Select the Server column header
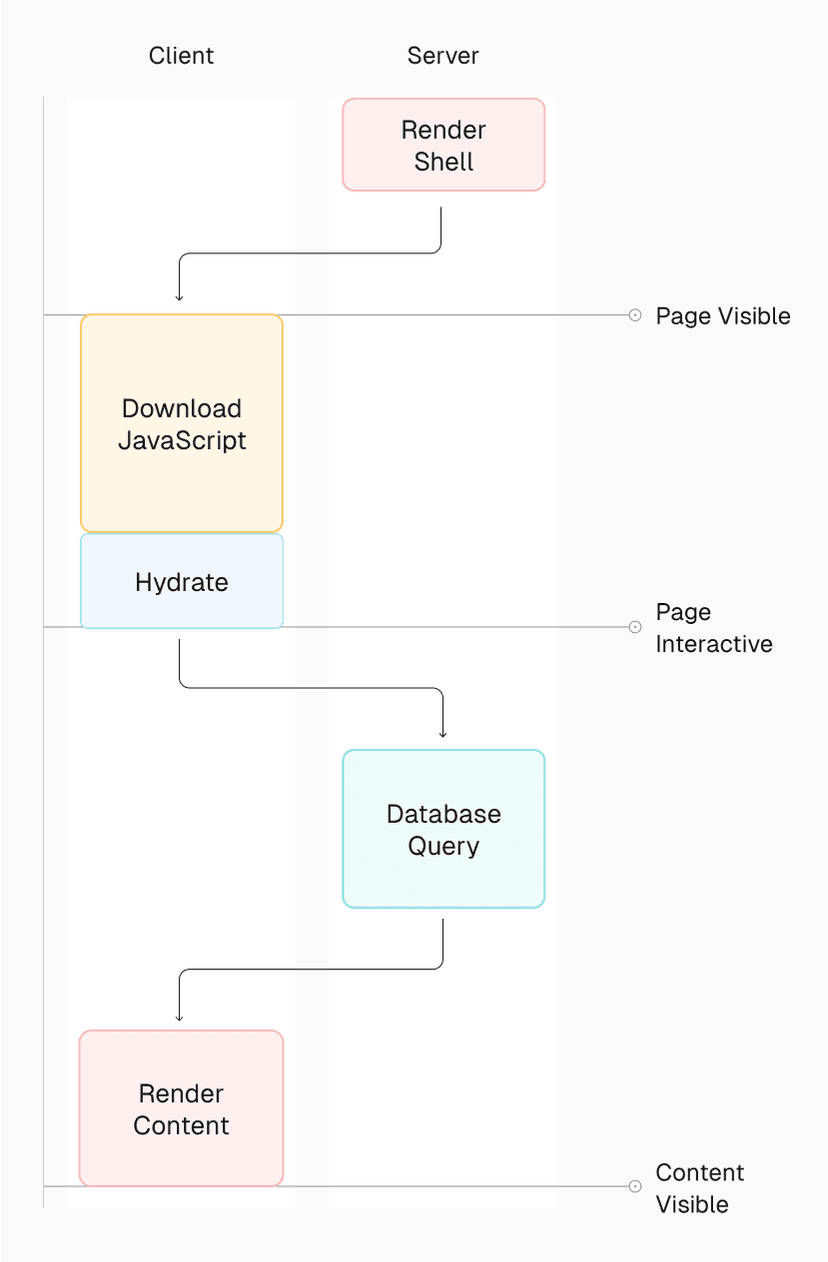Viewport: 828px width, 1262px height. click(x=443, y=56)
